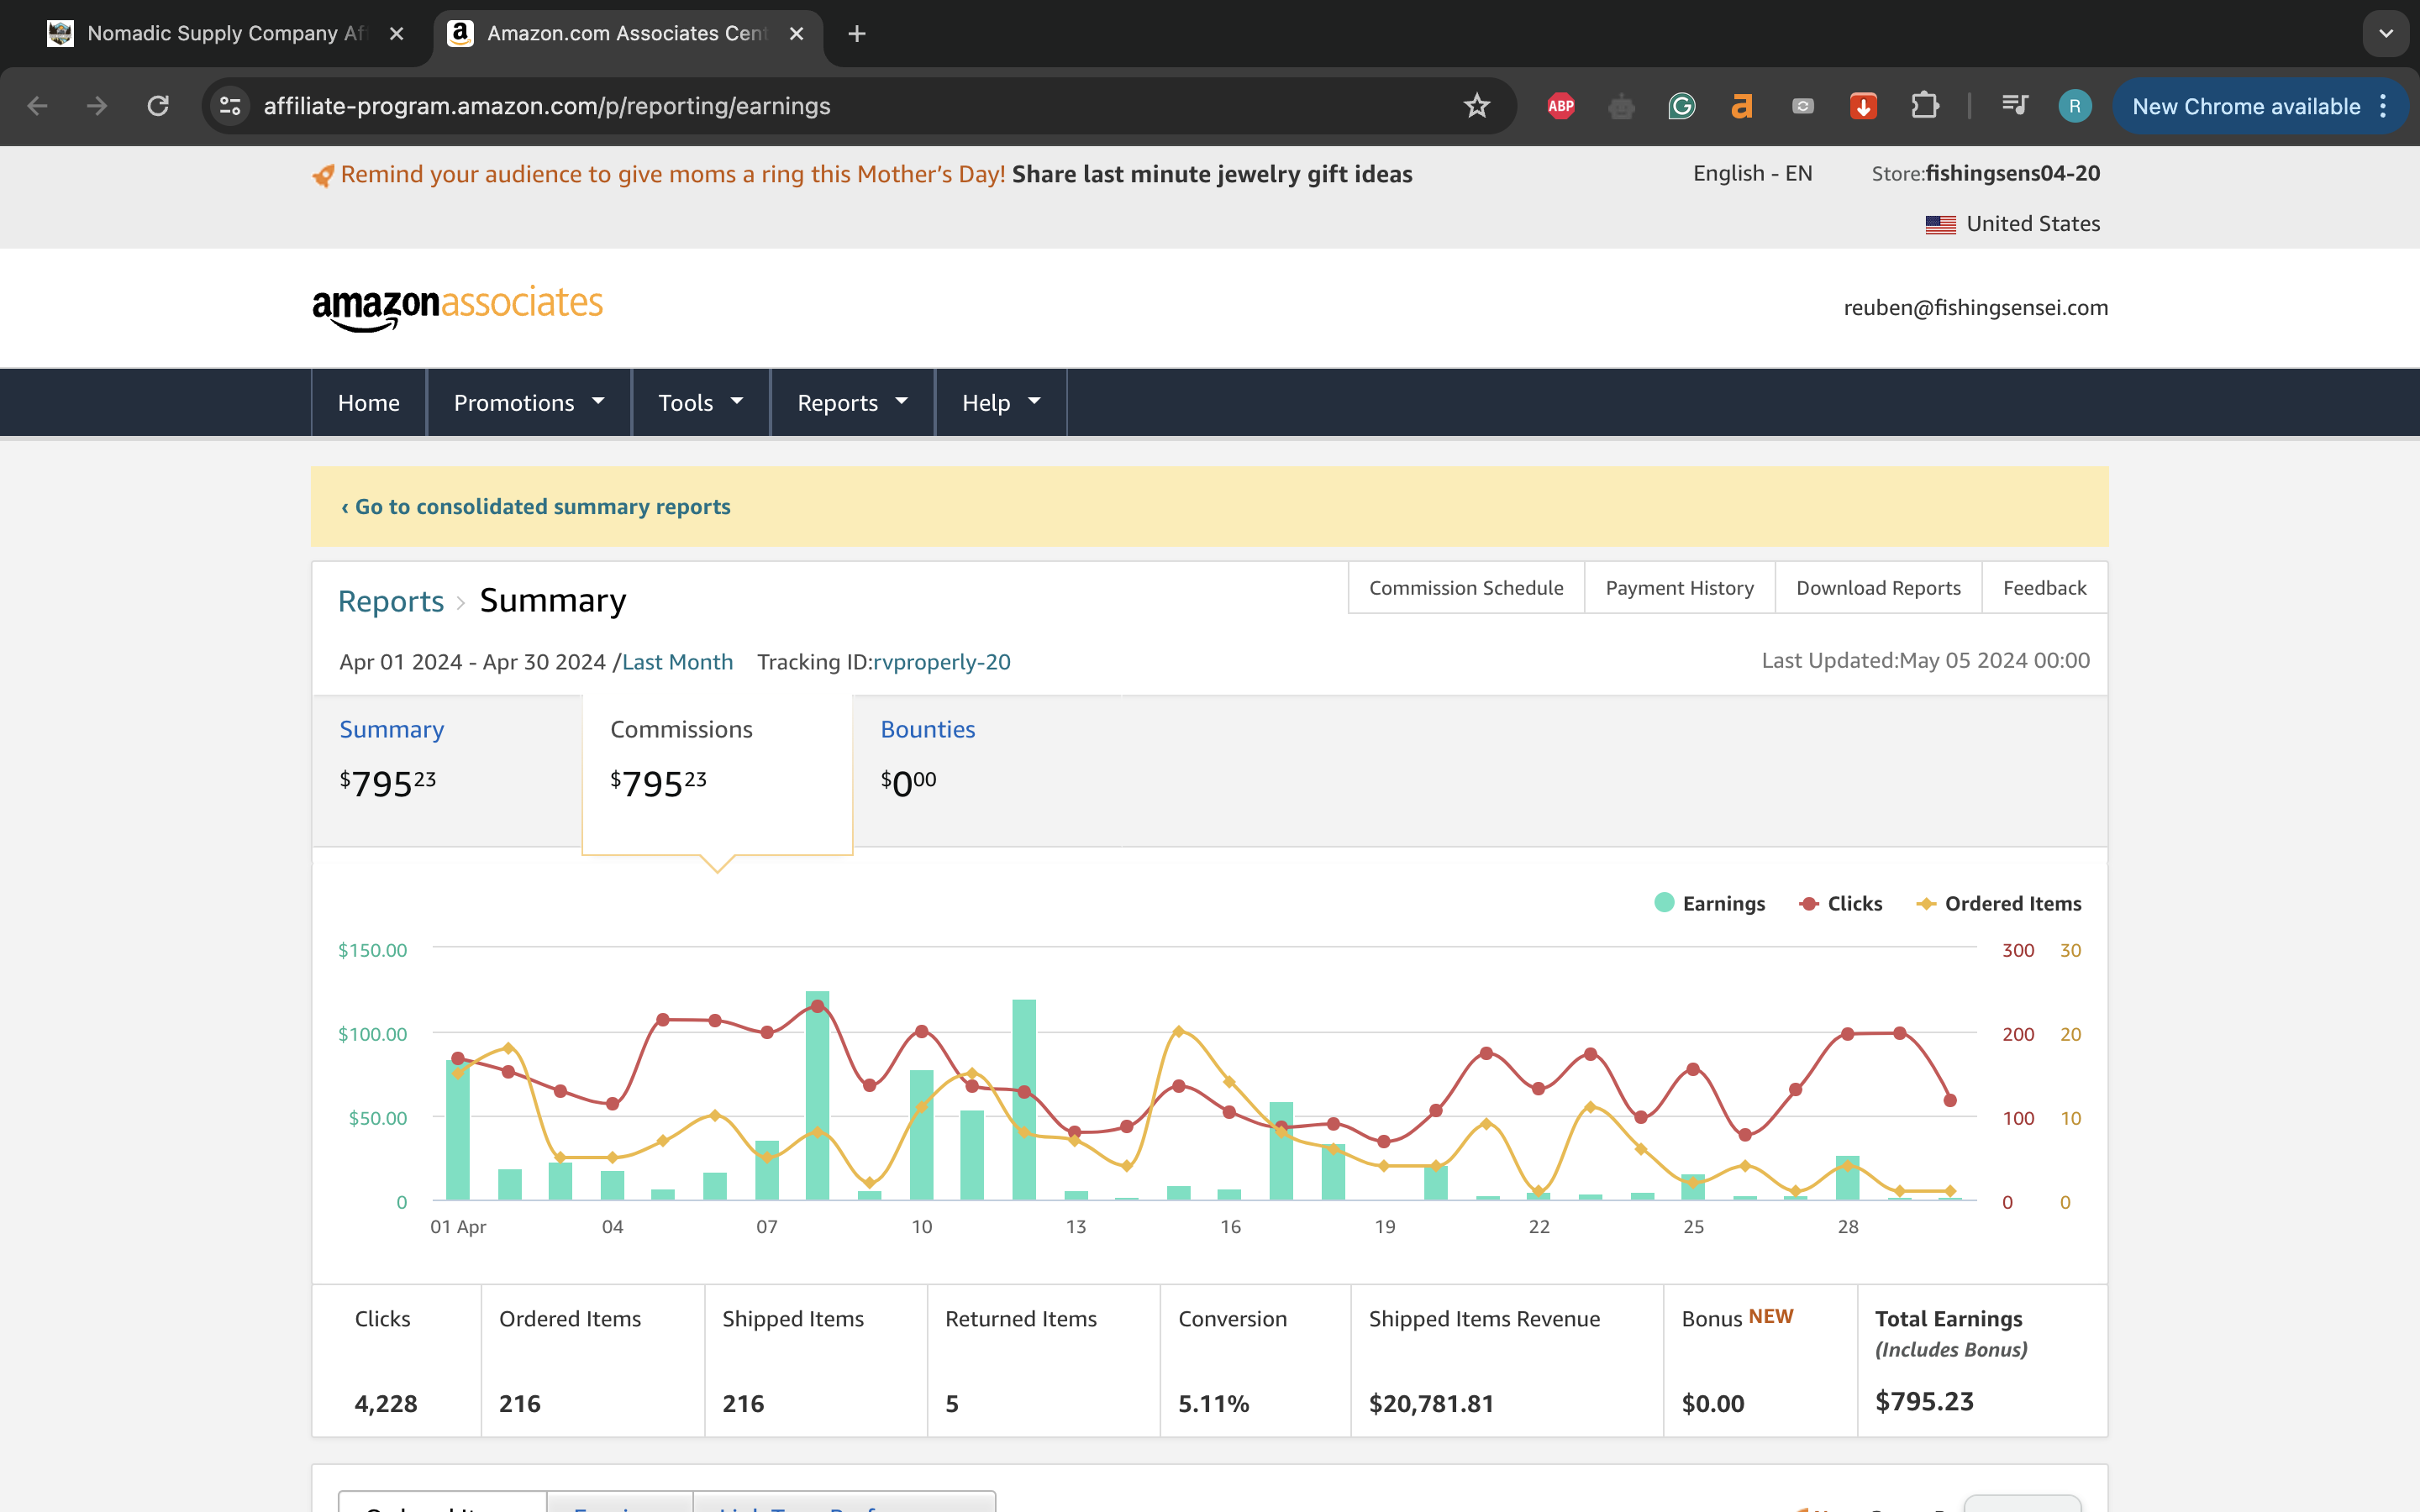Image resolution: width=2420 pixels, height=1512 pixels.
Task: Click the red download extension icon
Action: 1863,106
